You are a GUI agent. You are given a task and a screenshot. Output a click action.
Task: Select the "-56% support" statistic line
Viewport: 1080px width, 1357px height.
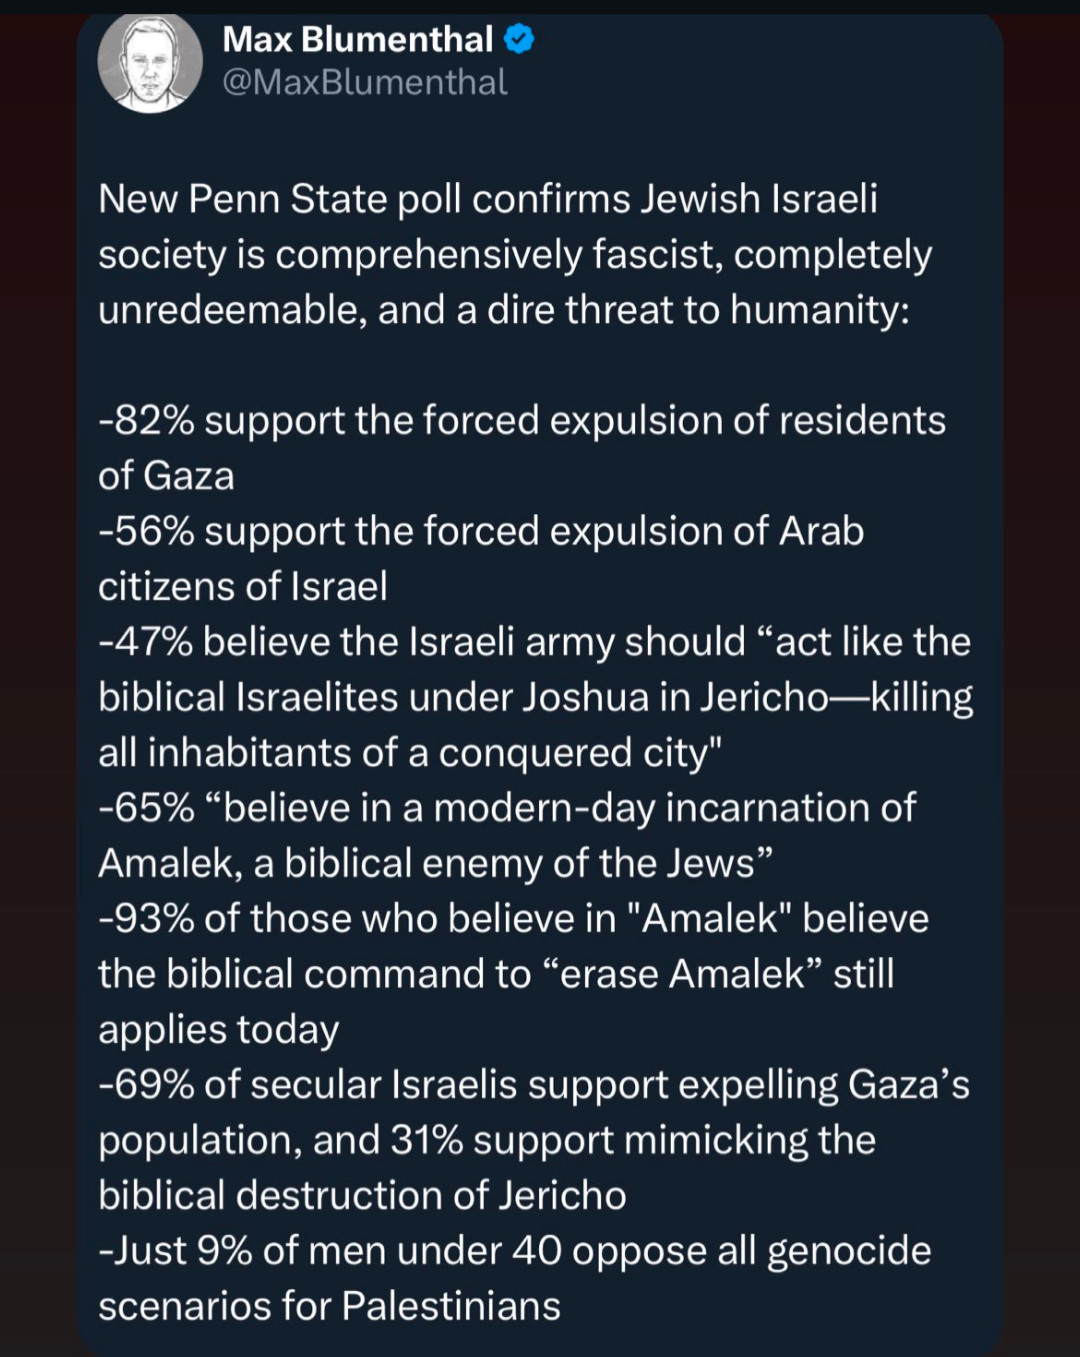point(481,531)
